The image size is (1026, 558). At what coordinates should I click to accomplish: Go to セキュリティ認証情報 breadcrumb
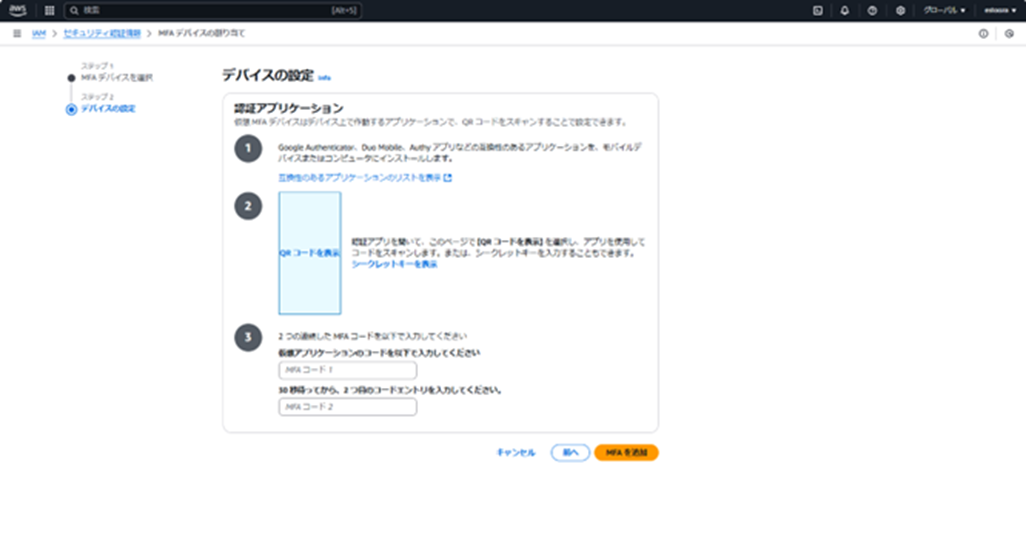(102, 33)
